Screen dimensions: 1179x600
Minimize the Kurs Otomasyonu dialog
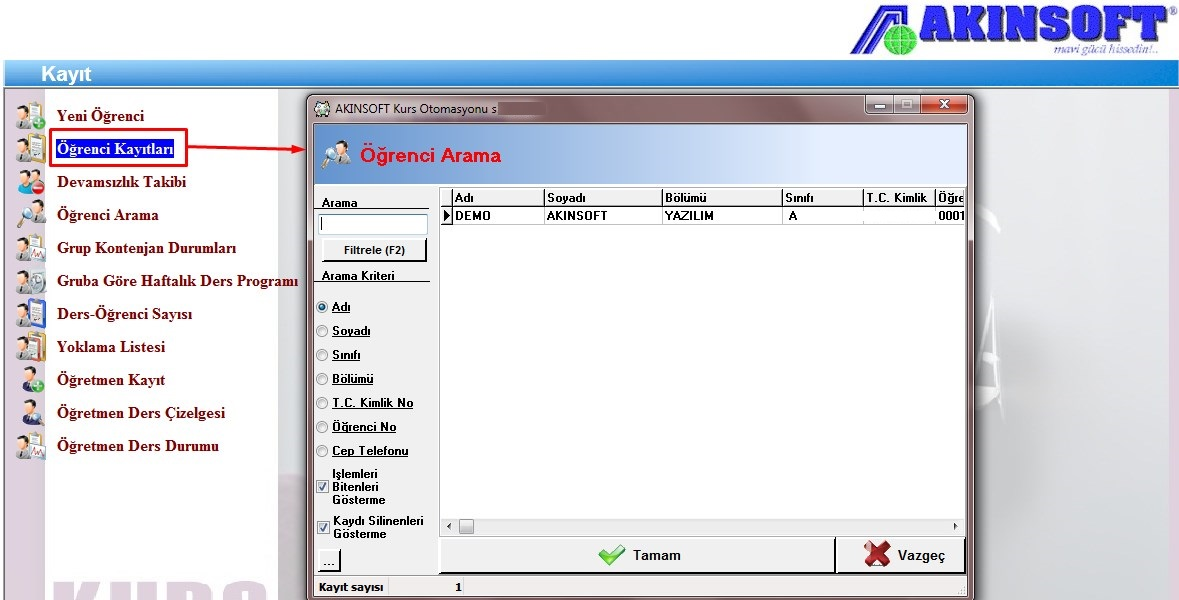pos(880,105)
